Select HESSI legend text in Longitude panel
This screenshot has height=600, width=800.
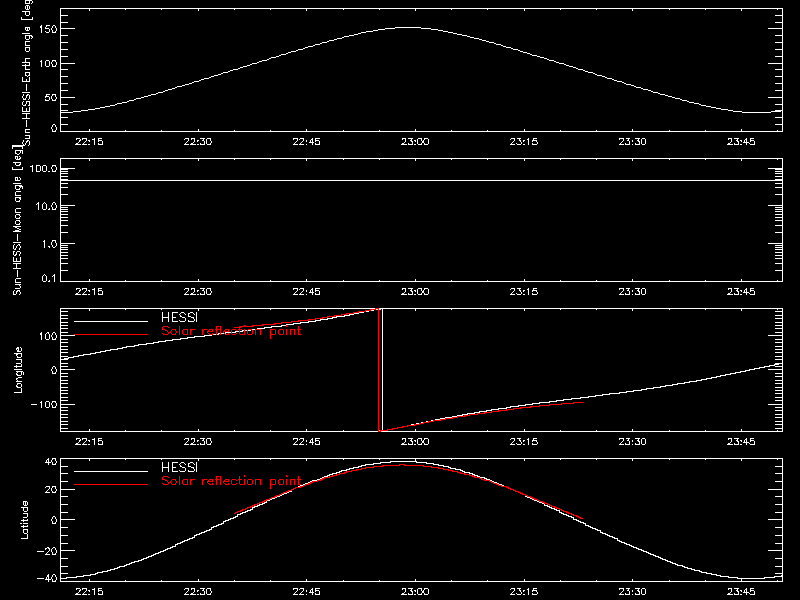coord(179,317)
